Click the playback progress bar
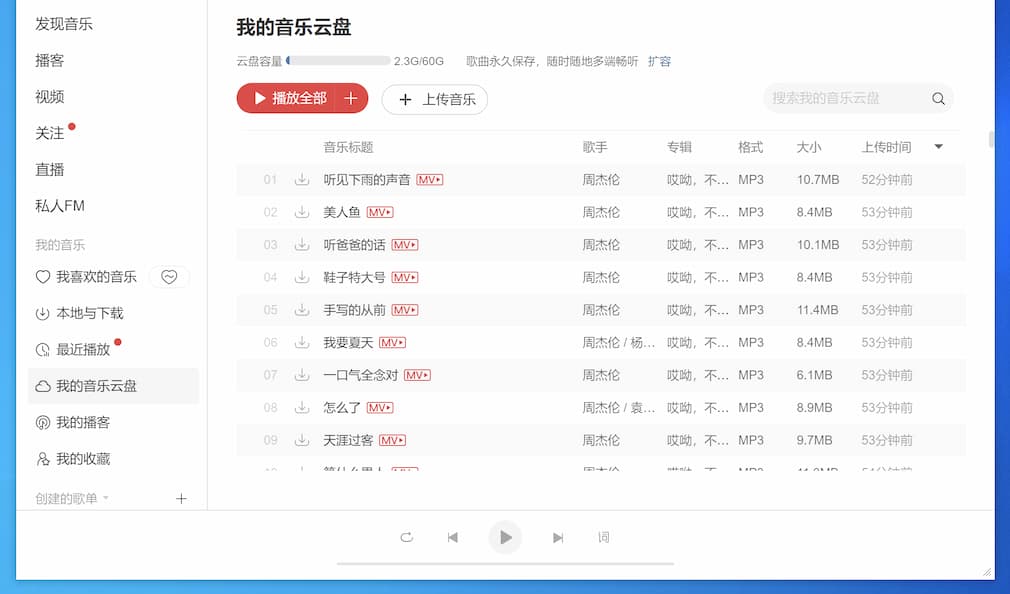Viewport: 1010px width, 594px height. (505, 564)
